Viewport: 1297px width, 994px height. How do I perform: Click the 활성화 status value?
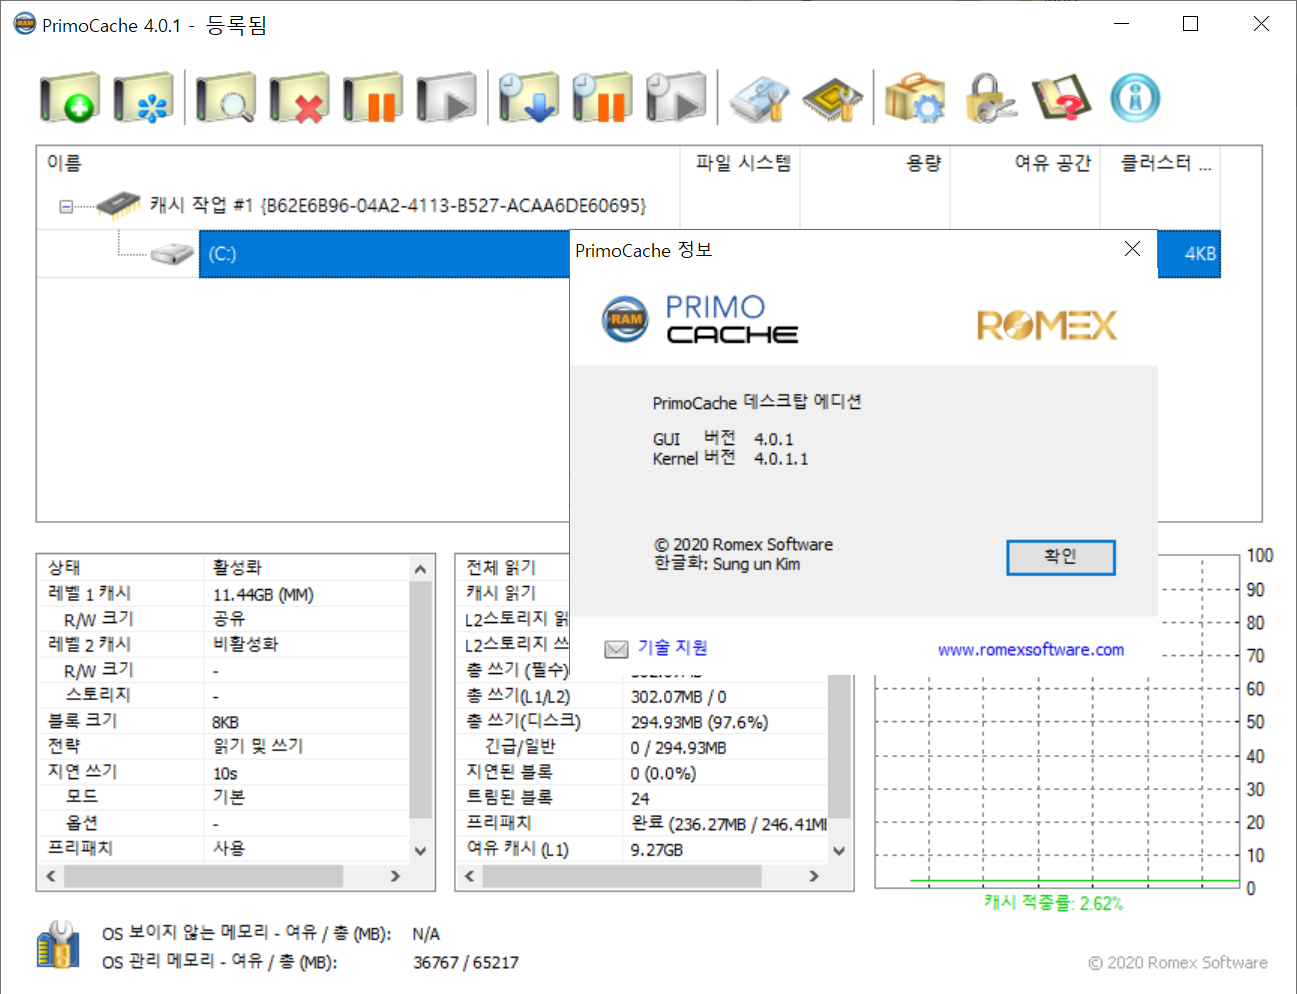tap(237, 568)
